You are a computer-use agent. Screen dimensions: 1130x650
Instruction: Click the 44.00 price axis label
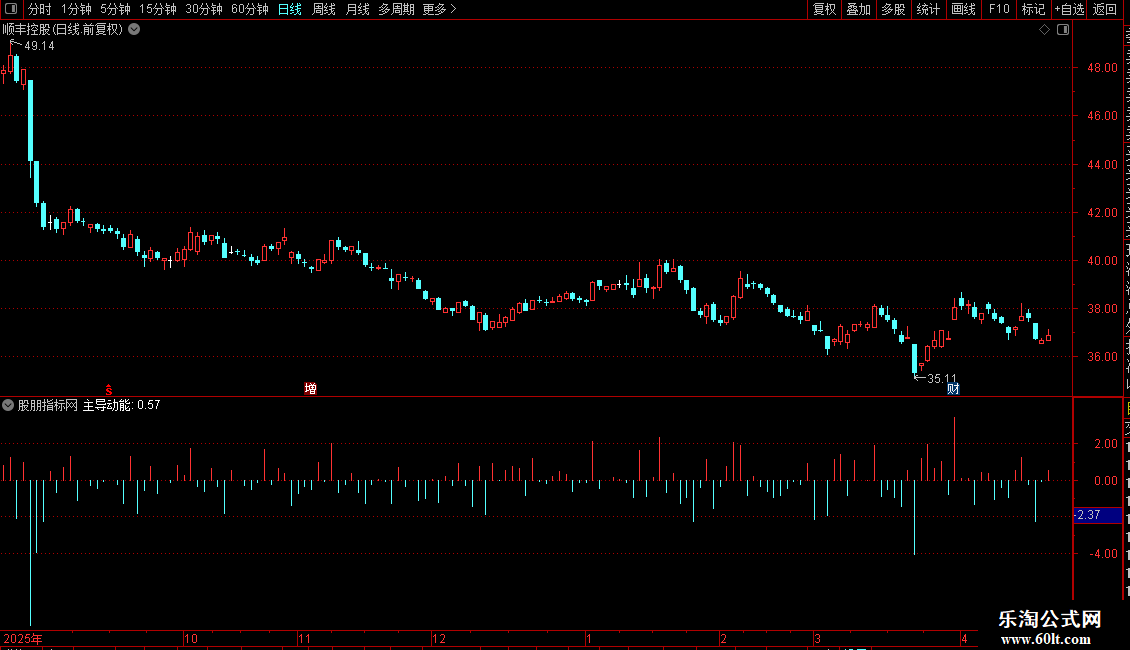[1103, 164]
